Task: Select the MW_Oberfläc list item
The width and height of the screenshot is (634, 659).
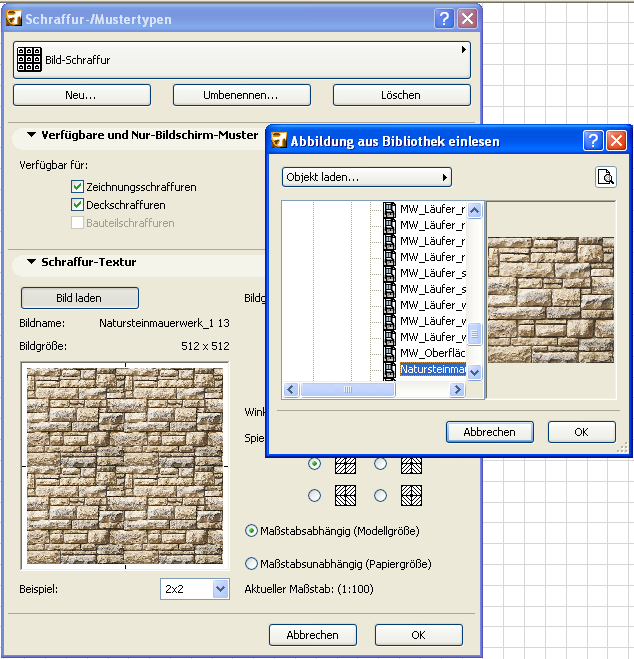Action: 433,353
